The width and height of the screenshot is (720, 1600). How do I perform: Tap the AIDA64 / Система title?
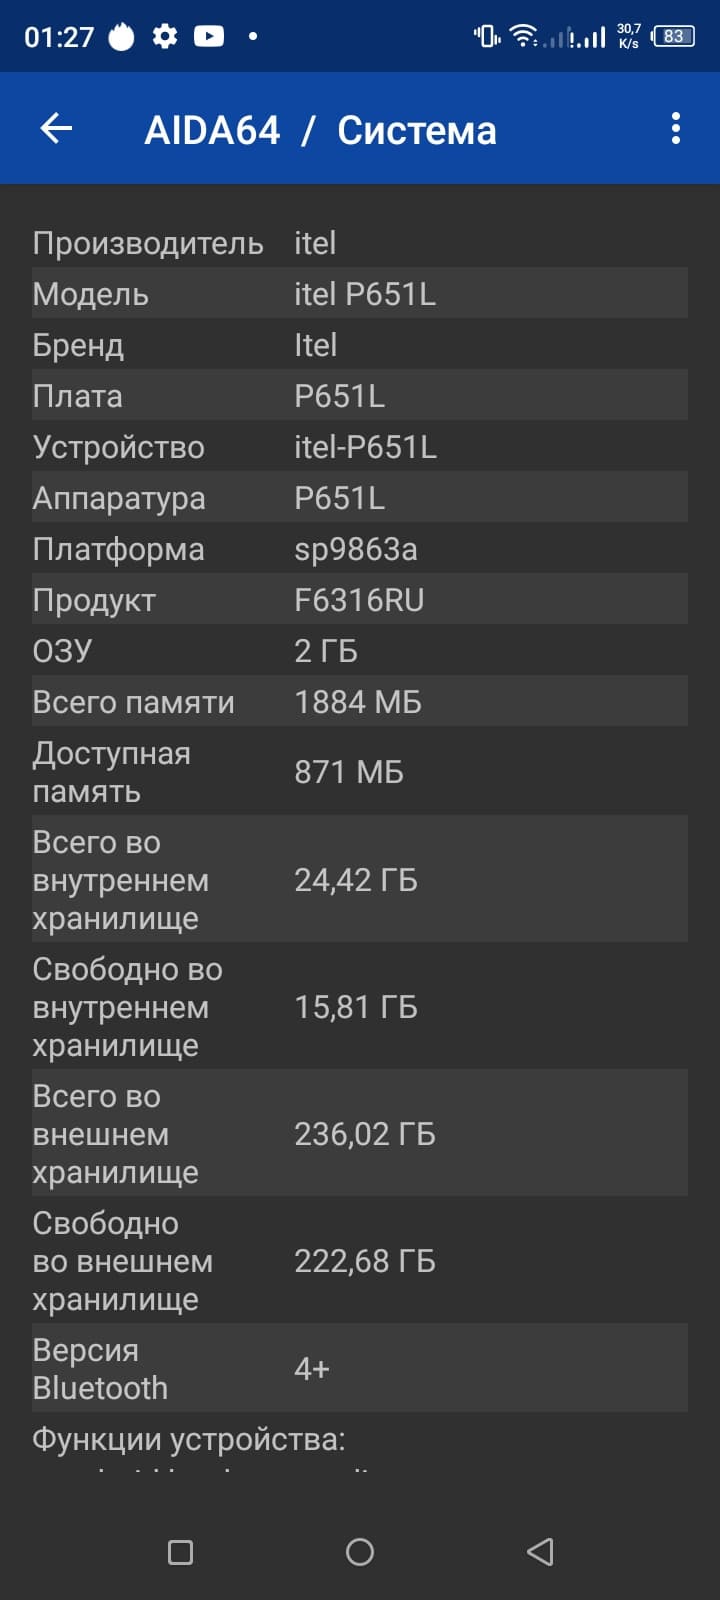(320, 130)
